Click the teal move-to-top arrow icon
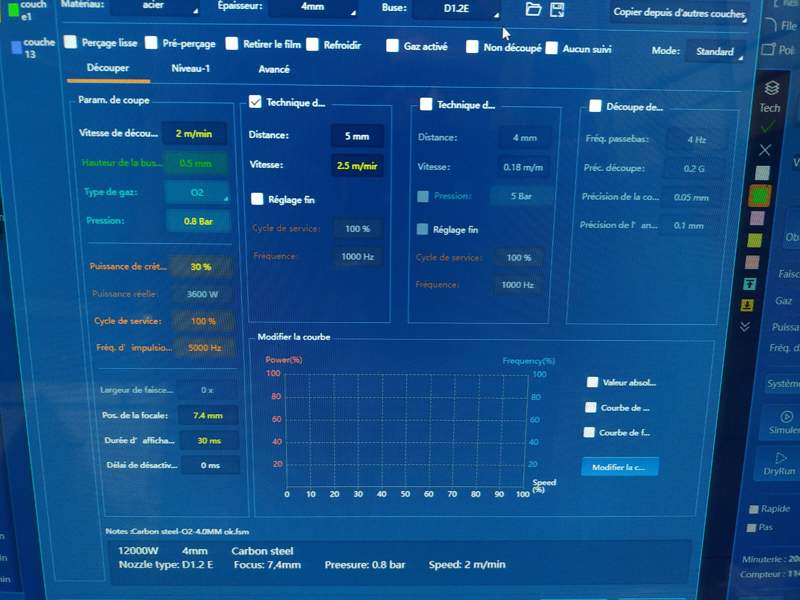 point(747,284)
